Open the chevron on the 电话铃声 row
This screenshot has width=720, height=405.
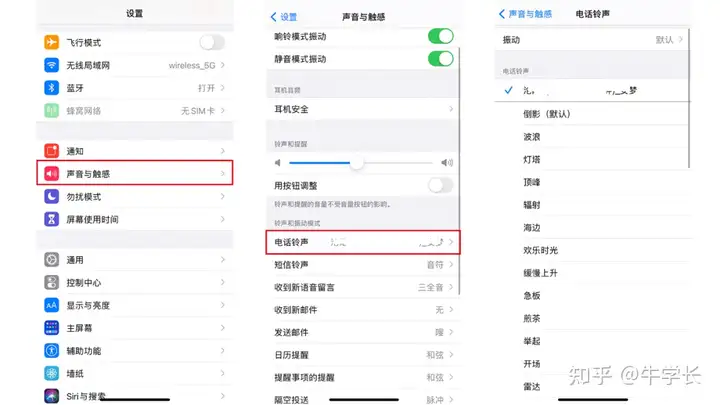click(x=451, y=242)
